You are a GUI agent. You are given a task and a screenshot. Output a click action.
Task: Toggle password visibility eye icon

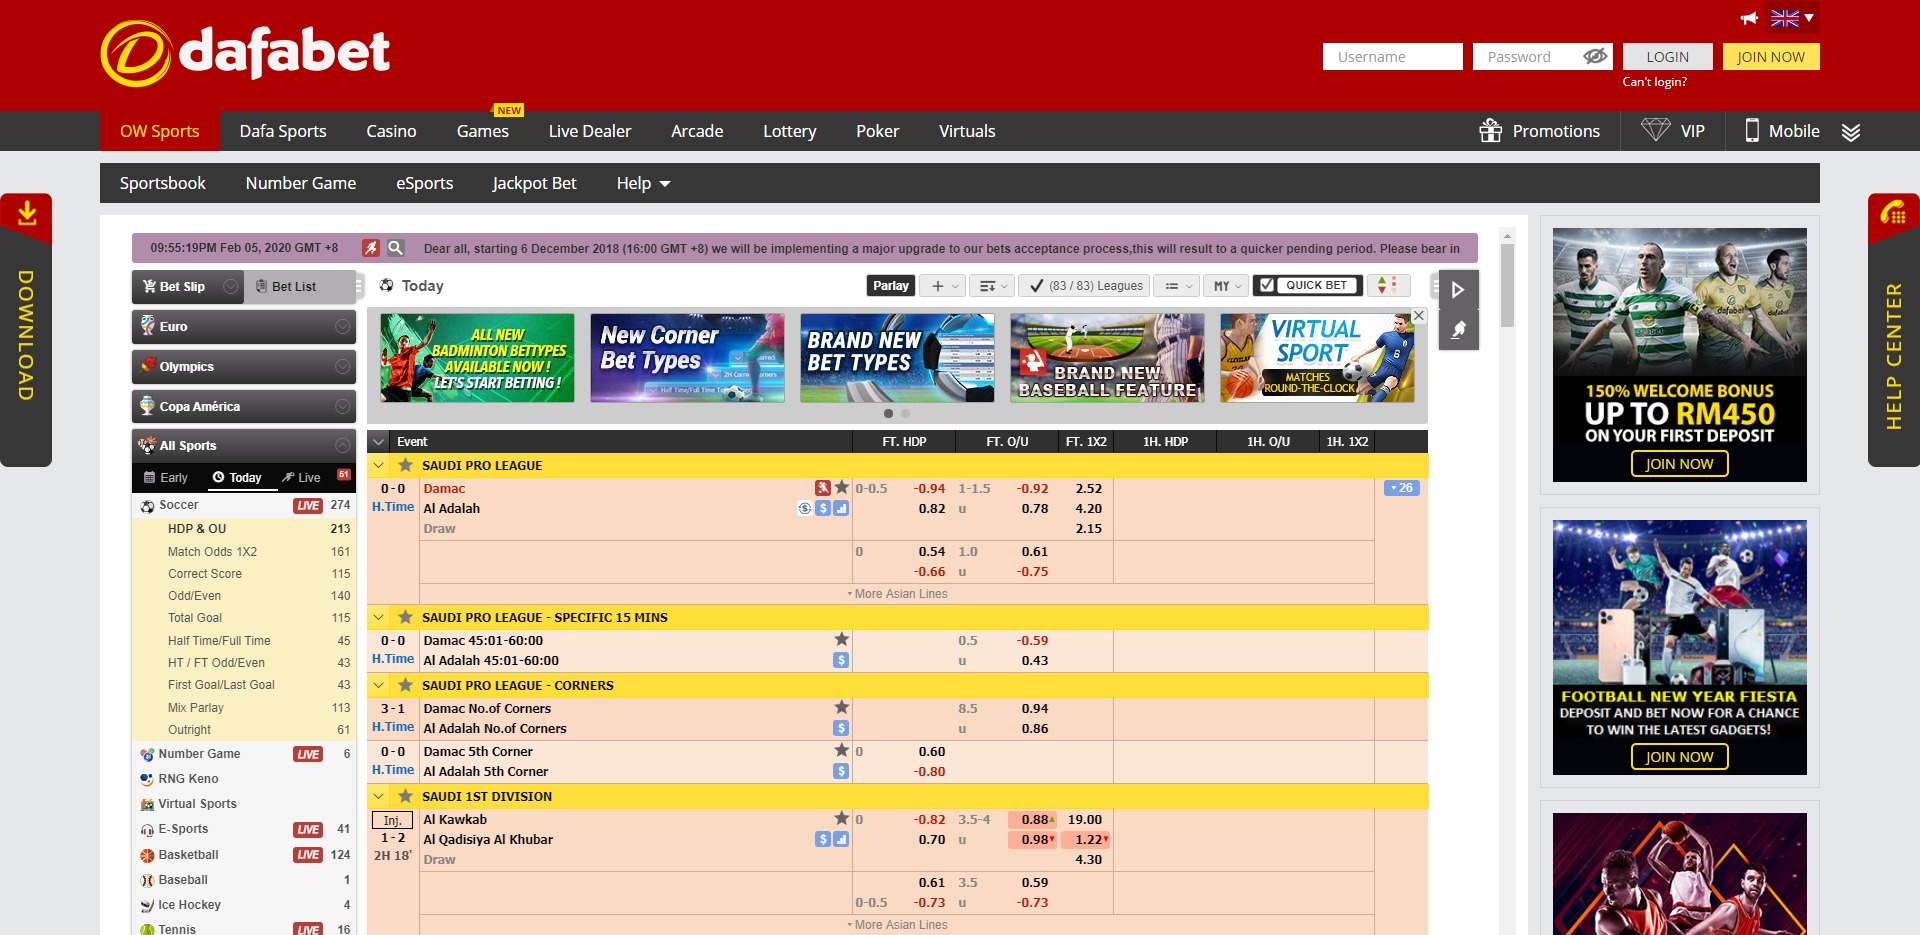click(1595, 56)
